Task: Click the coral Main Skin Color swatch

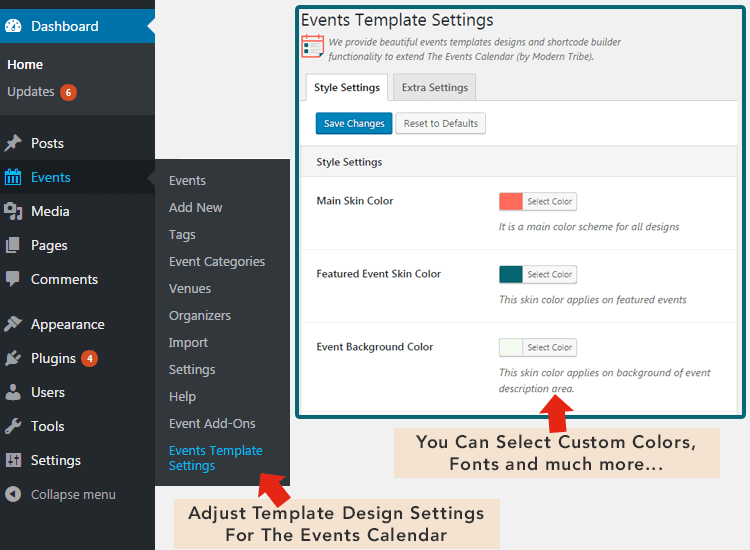Action: coord(511,201)
